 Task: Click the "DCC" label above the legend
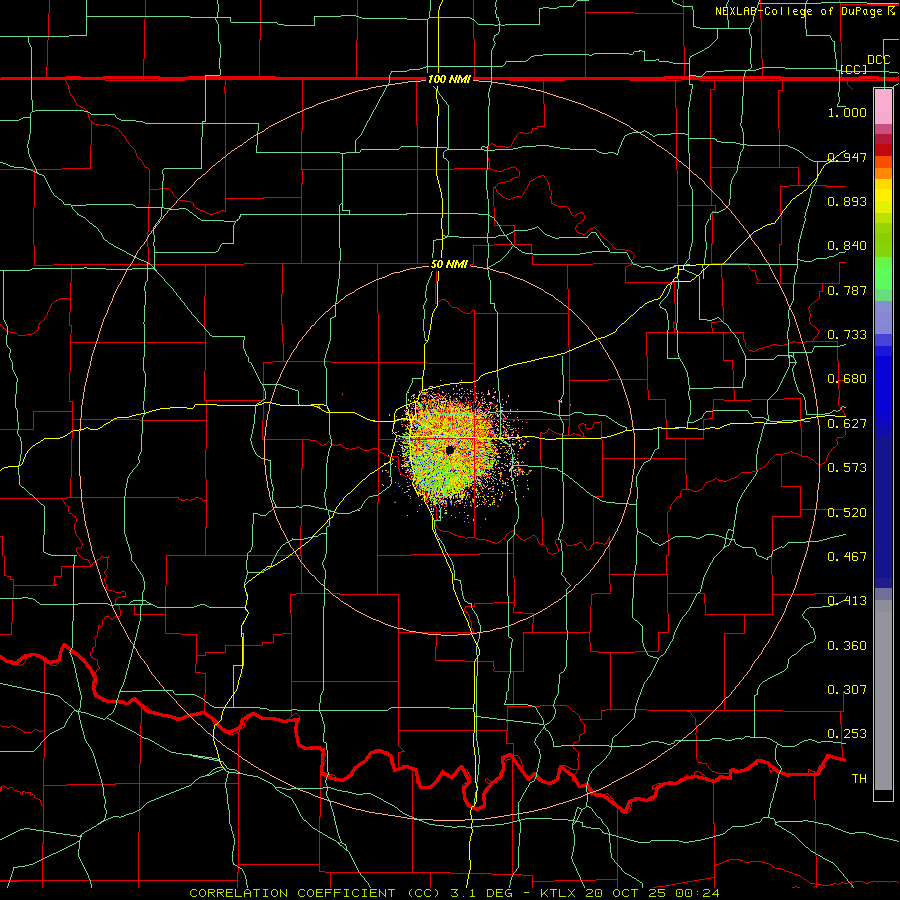pyautogui.click(x=878, y=60)
